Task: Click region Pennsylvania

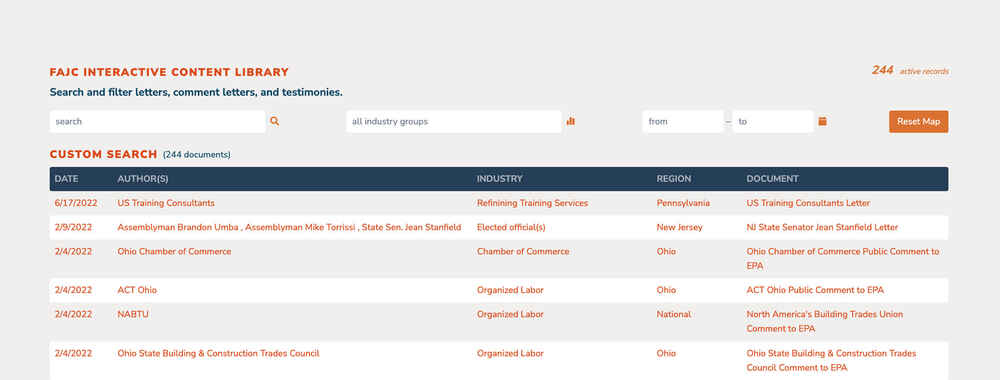Action: tap(683, 203)
